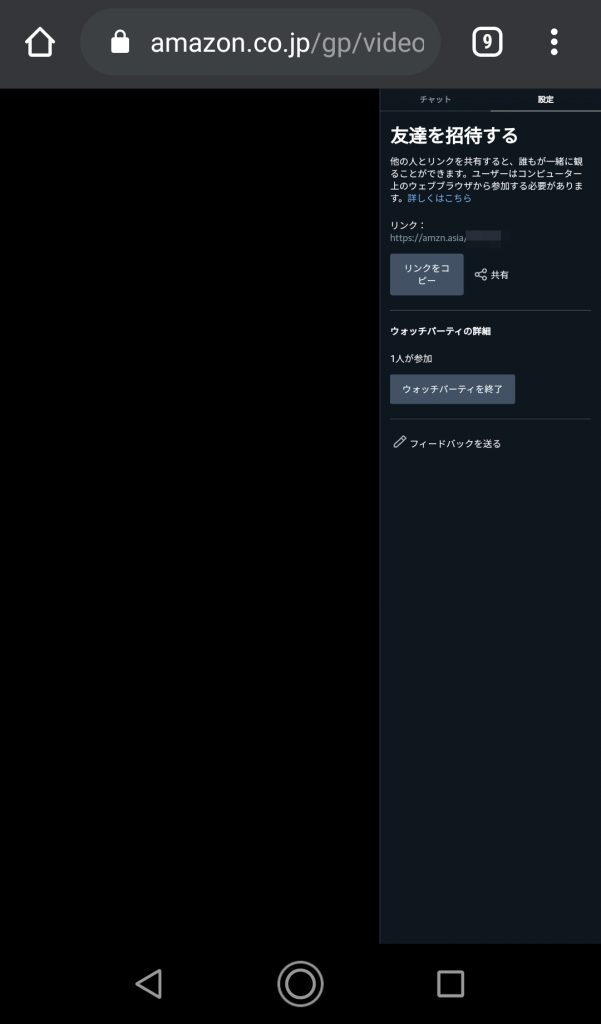Open site info via the lock icon
The width and height of the screenshot is (601, 1024).
[120, 42]
